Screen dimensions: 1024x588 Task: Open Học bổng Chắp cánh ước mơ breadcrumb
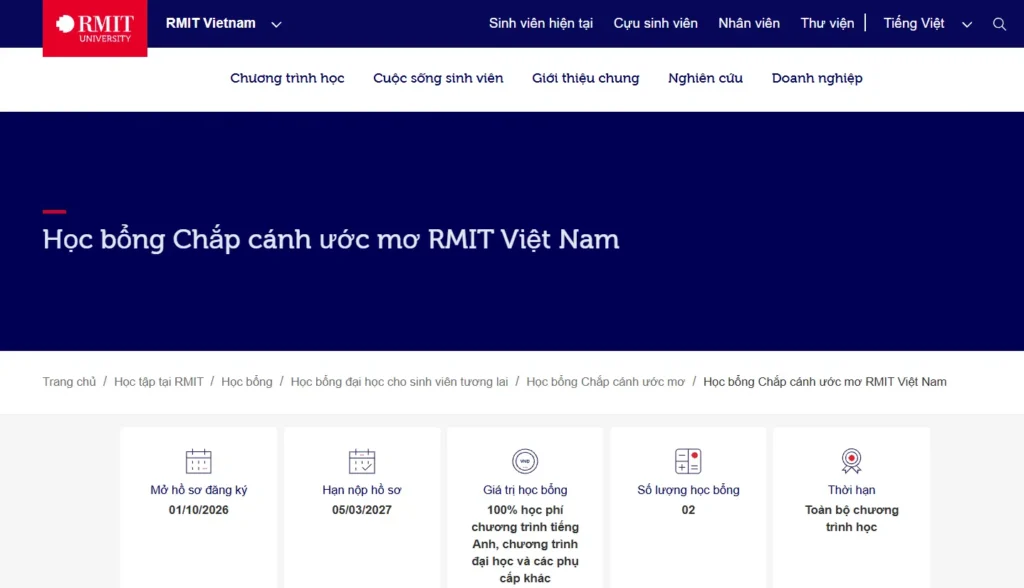pos(605,382)
